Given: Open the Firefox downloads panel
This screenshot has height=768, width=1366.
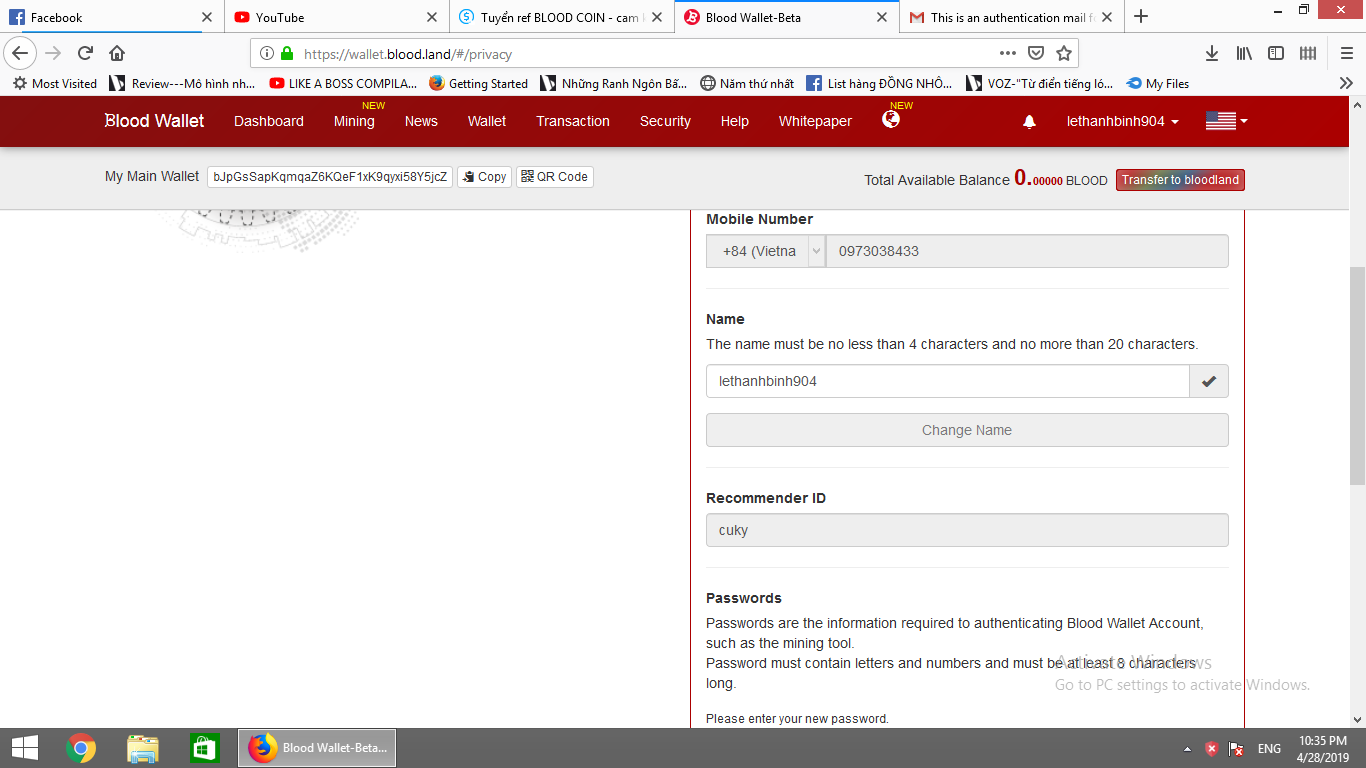Looking at the screenshot, I should pyautogui.click(x=1211, y=53).
